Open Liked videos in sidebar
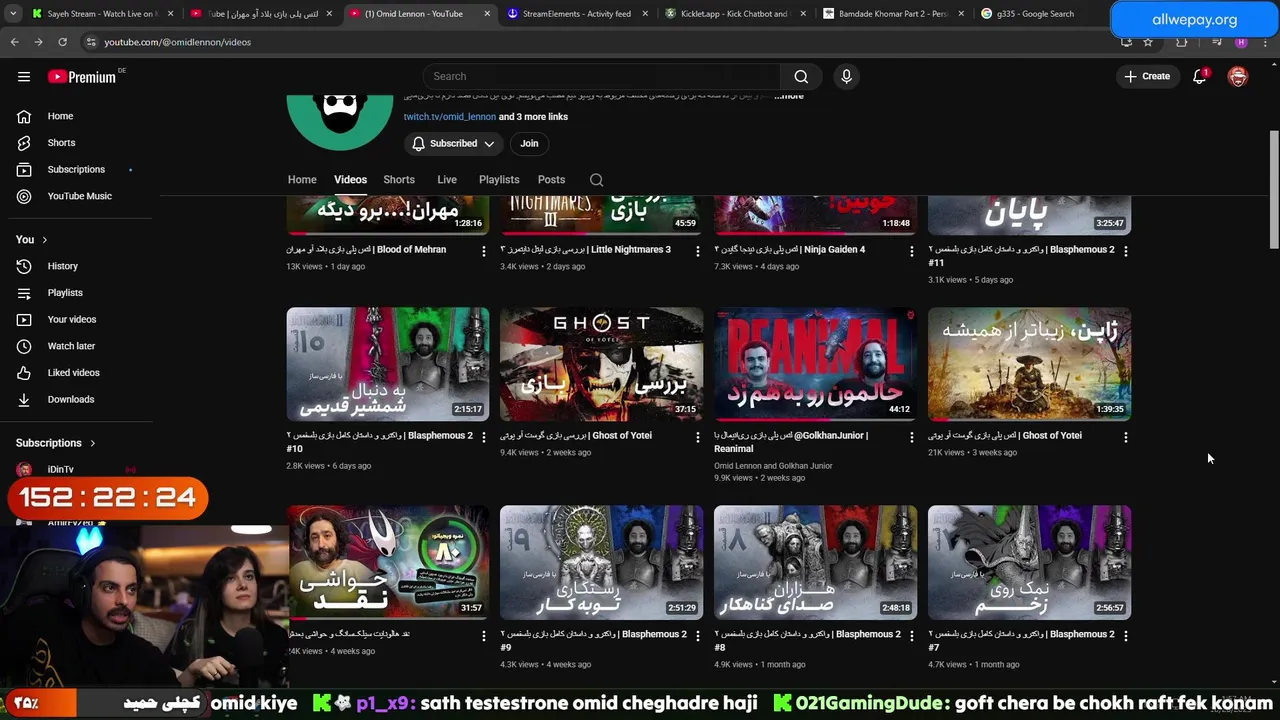 (x=73, y=372)
